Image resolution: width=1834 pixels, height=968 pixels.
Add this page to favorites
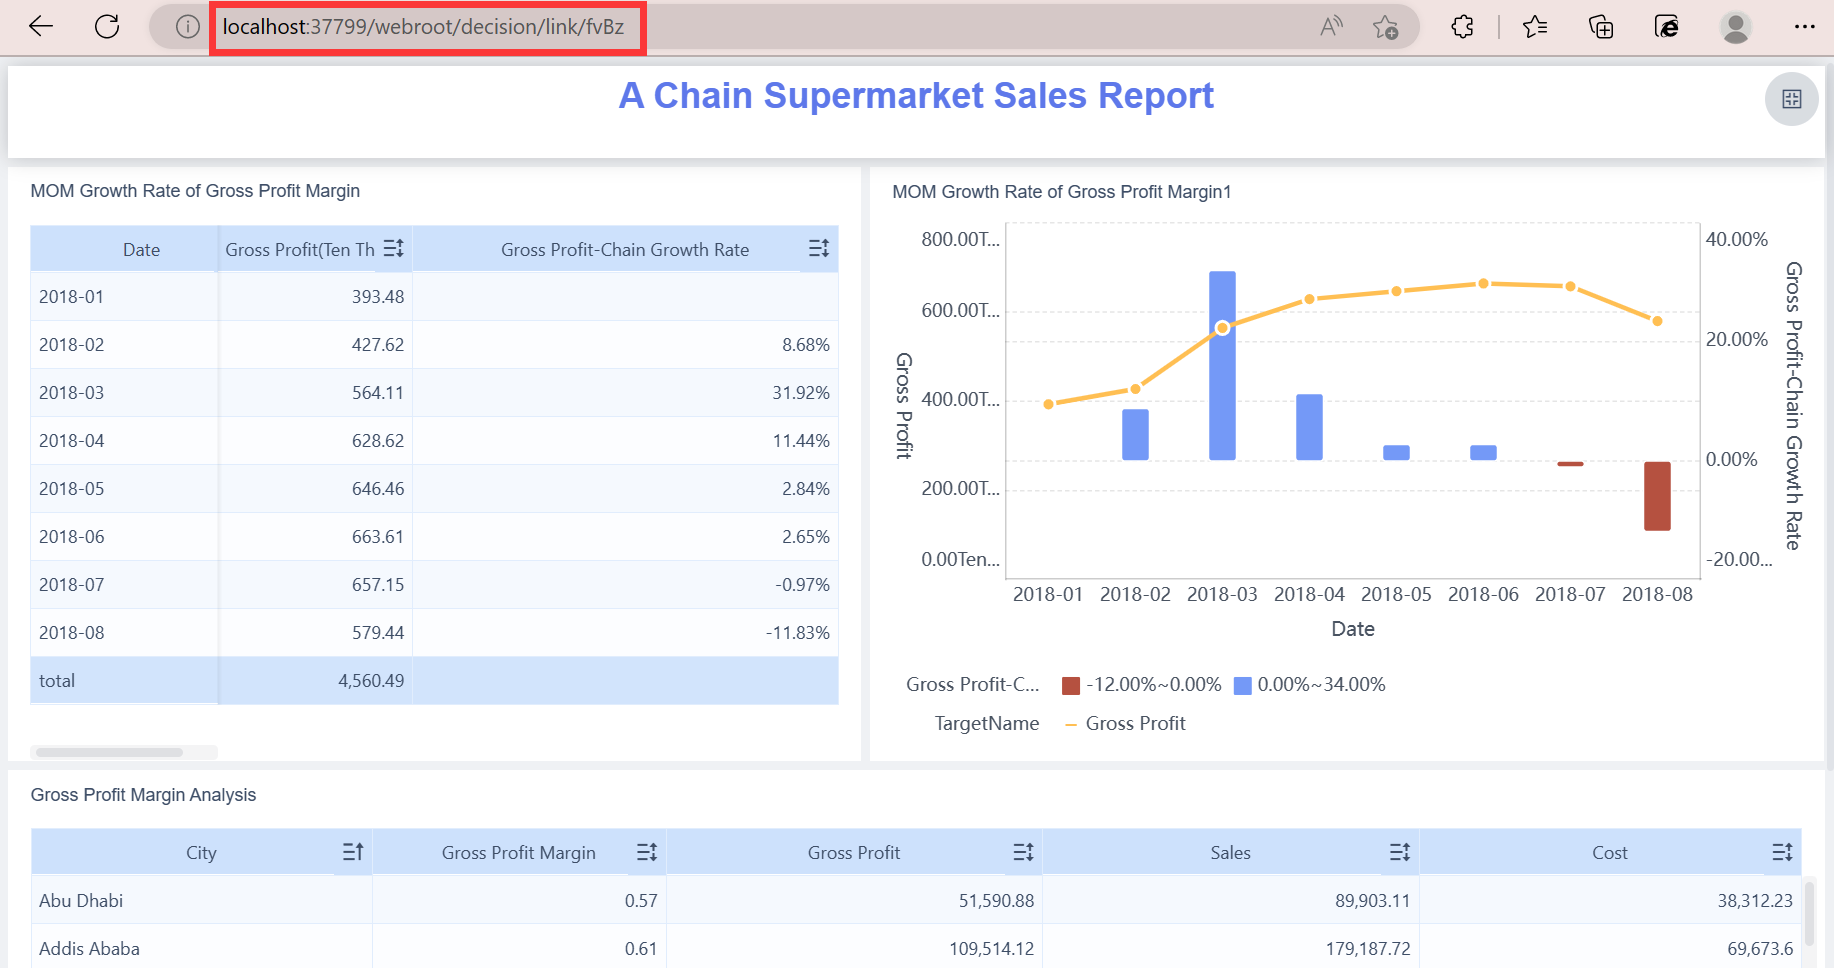tap(1386, 27)
